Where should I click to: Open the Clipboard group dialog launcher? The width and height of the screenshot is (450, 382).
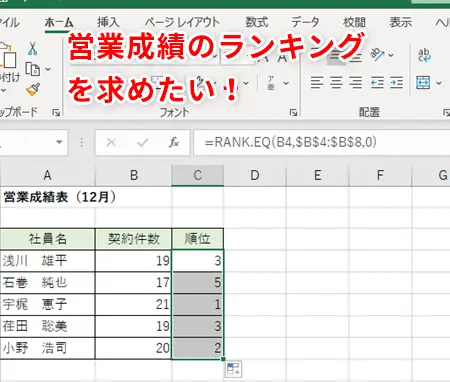click(56, 113)
